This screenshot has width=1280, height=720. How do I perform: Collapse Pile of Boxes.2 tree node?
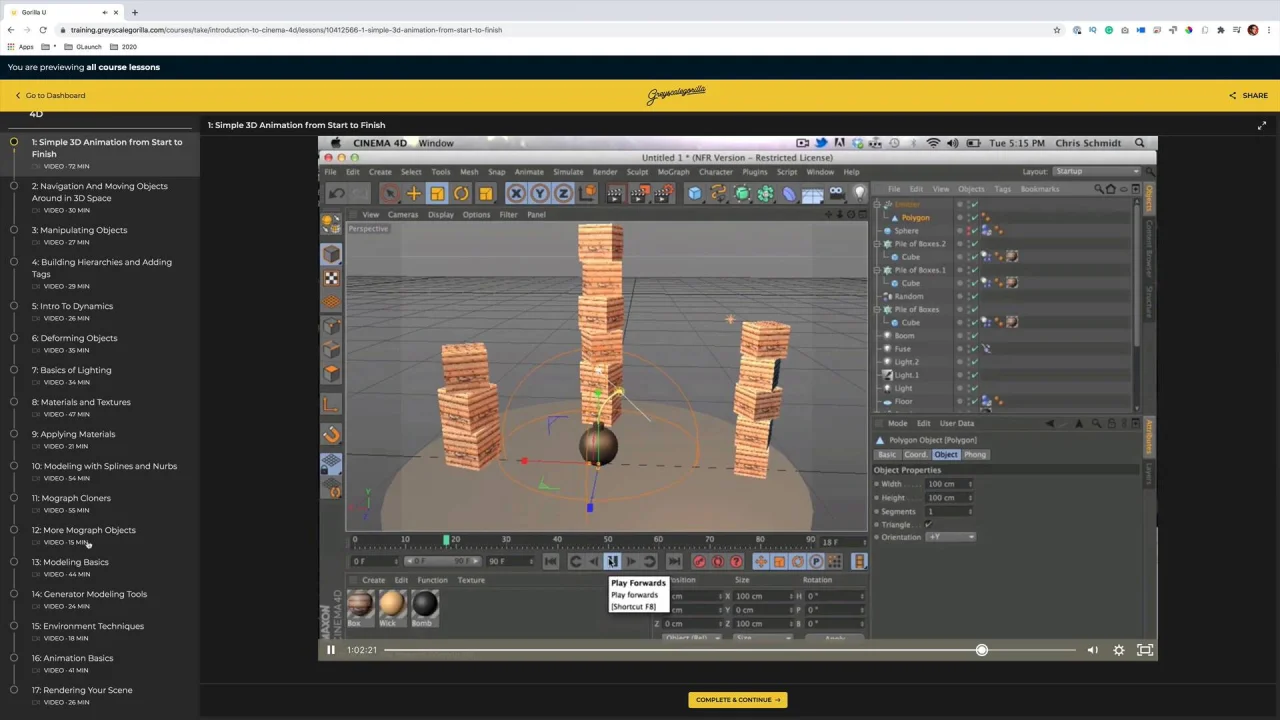[877, 244]
